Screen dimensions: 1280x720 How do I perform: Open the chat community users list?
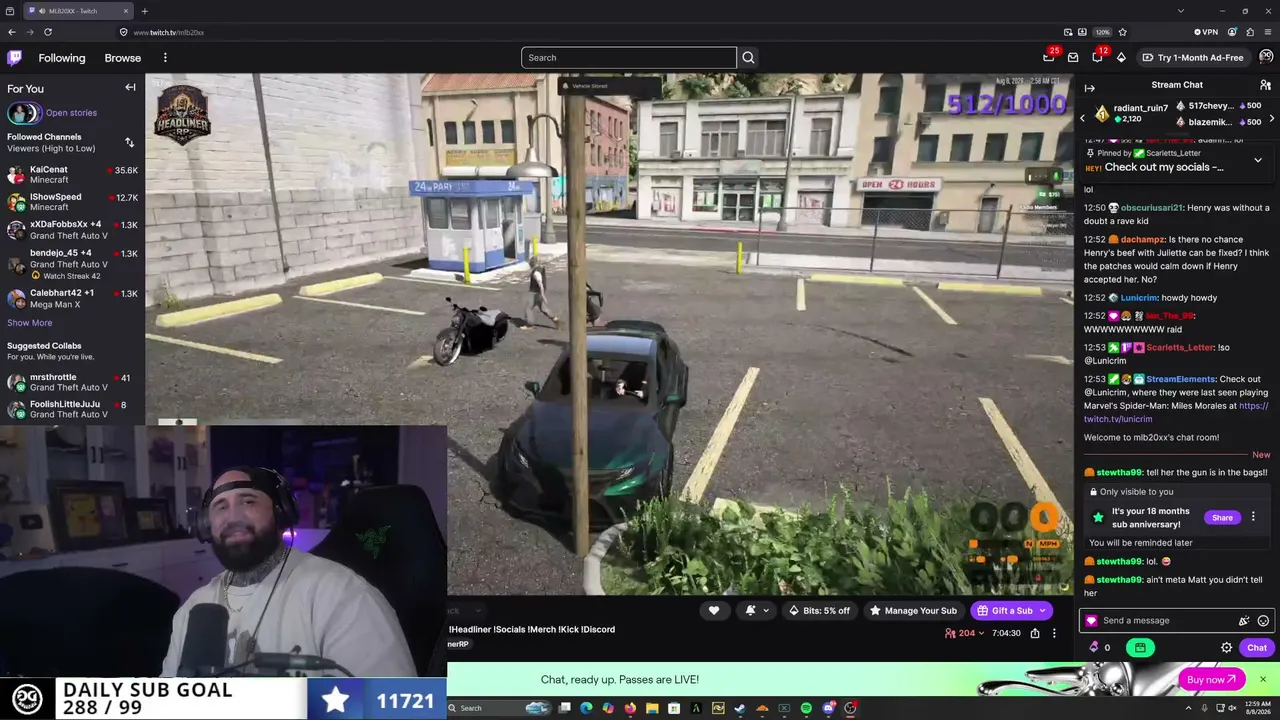click(x=1265, y=86)
